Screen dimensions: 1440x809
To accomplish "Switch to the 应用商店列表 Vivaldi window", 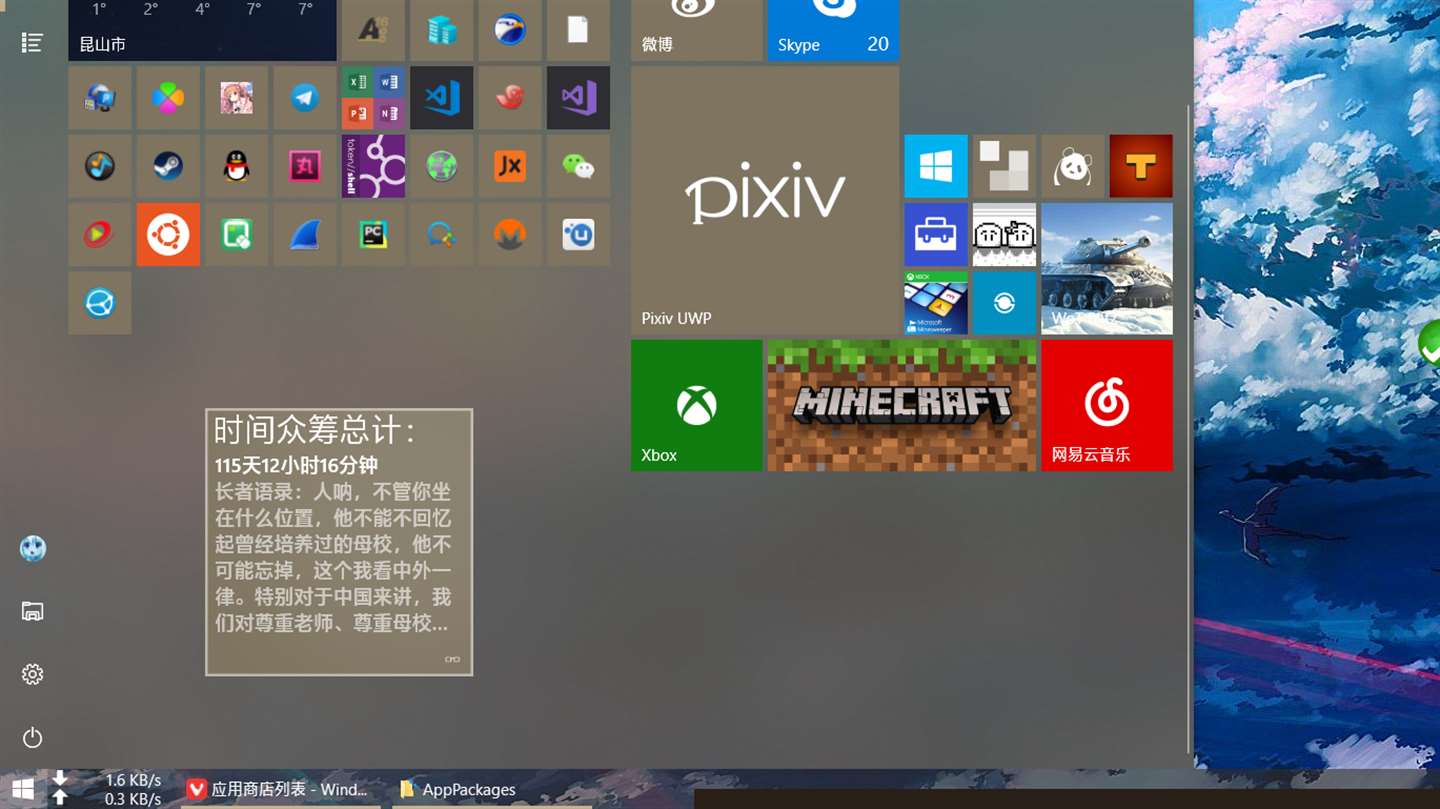I will (281, 789).
